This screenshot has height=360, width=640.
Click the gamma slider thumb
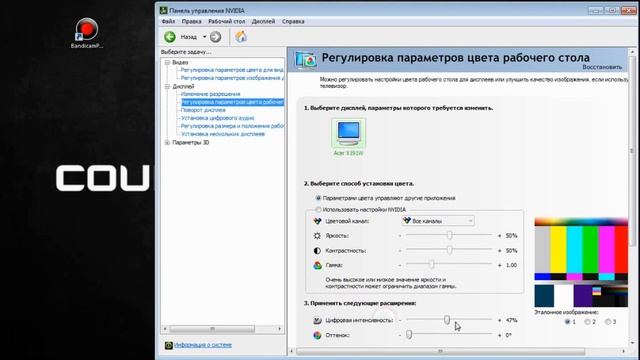click(431, 264)
